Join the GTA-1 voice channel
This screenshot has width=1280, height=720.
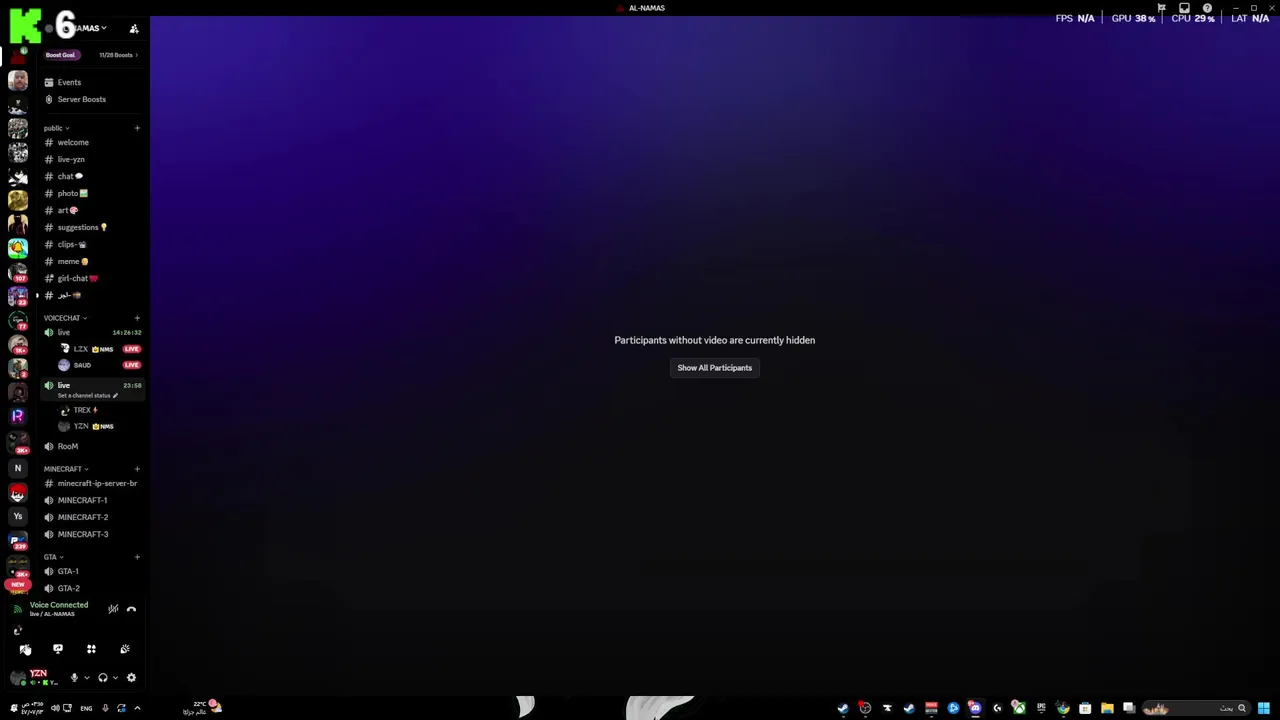pyautogui.click(x=92, y=571)
